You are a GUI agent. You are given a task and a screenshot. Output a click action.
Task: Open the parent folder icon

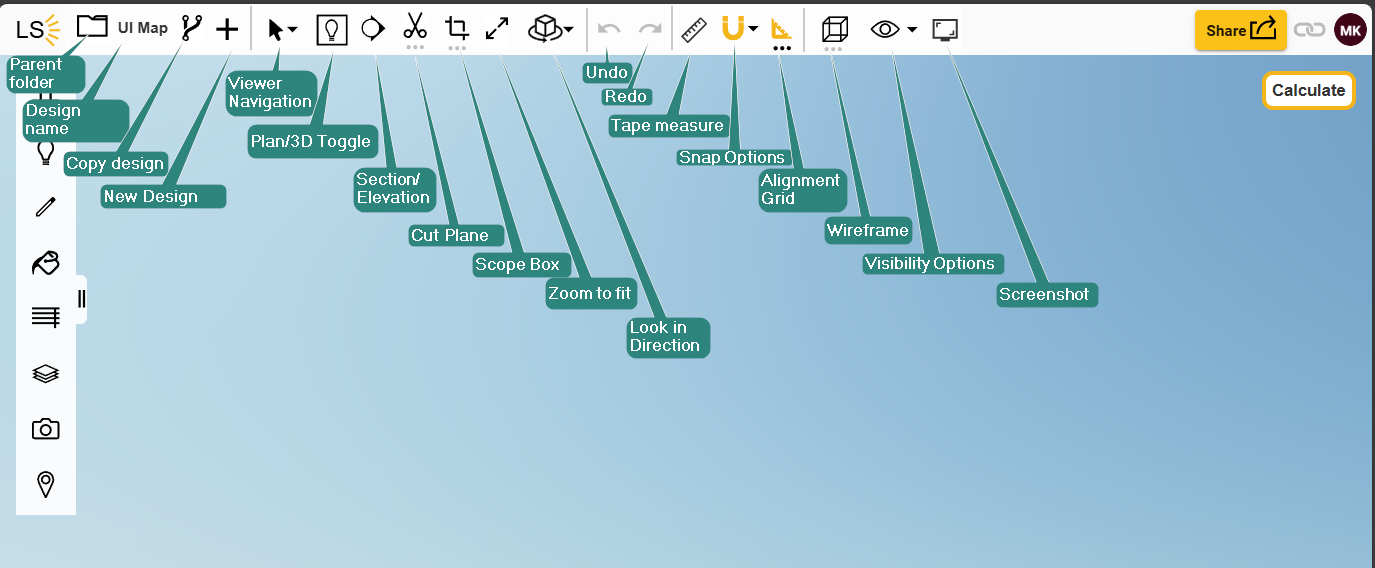click(92, 26)
